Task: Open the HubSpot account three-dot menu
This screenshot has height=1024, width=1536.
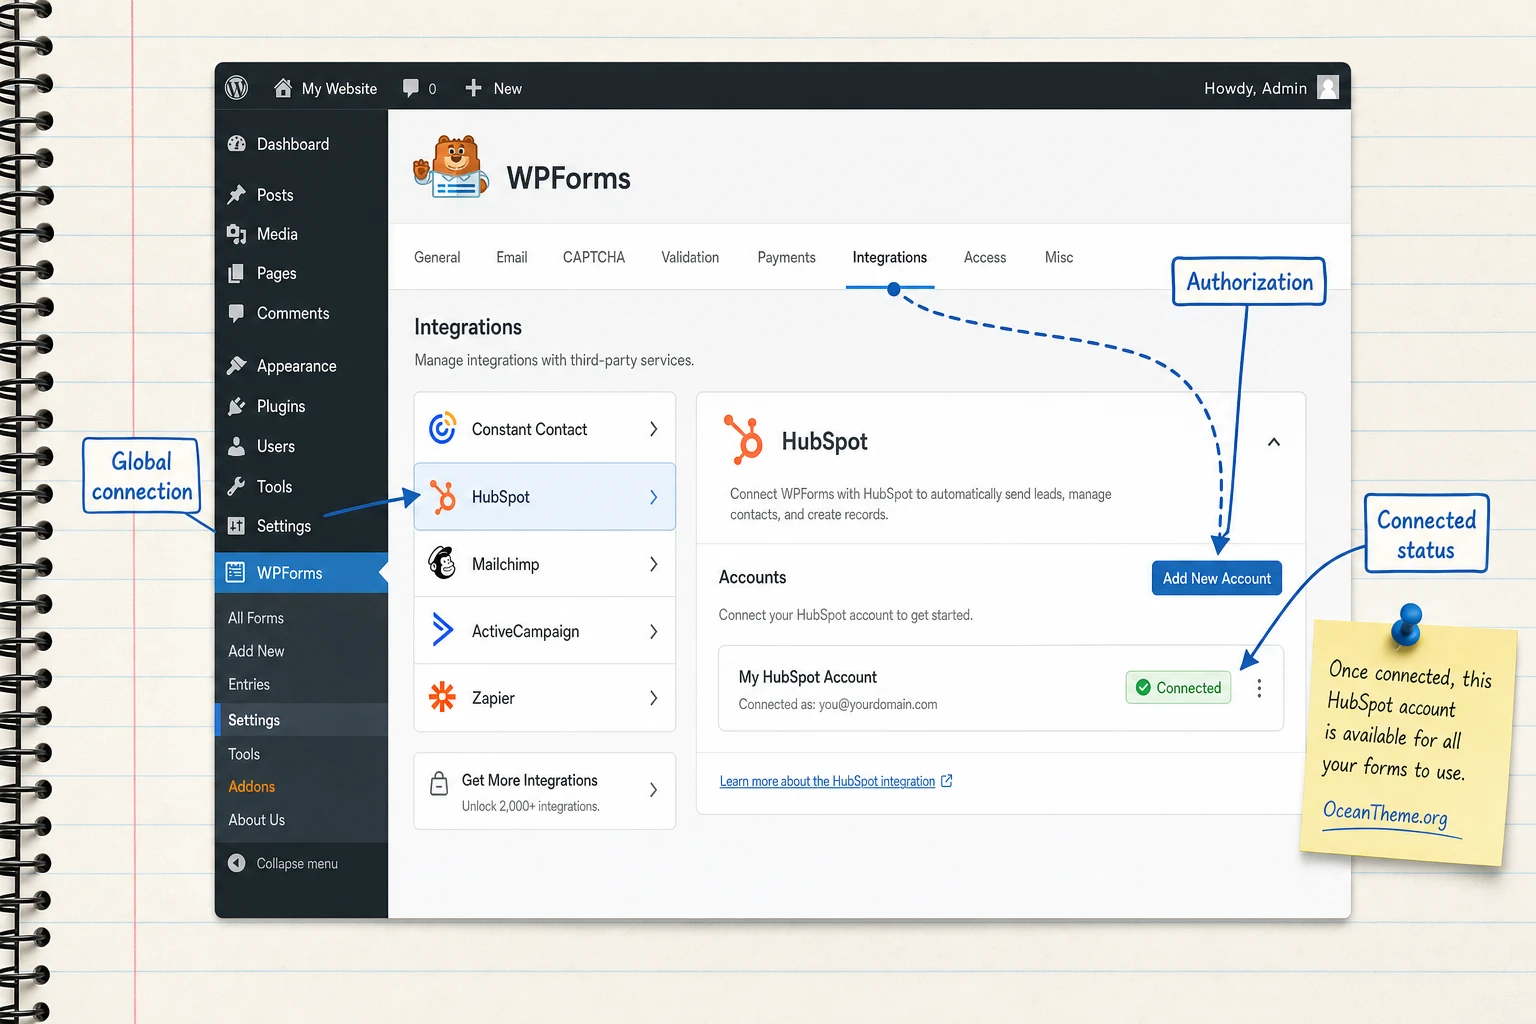Action: 1259,688
